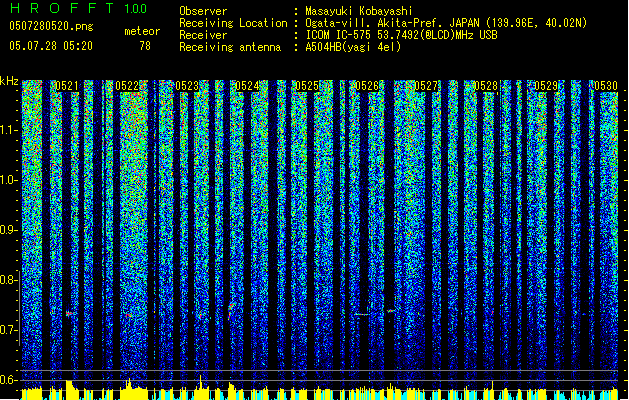Click the 0526 time marker
The image size is (629, 400).
click(x=367, y=86)
